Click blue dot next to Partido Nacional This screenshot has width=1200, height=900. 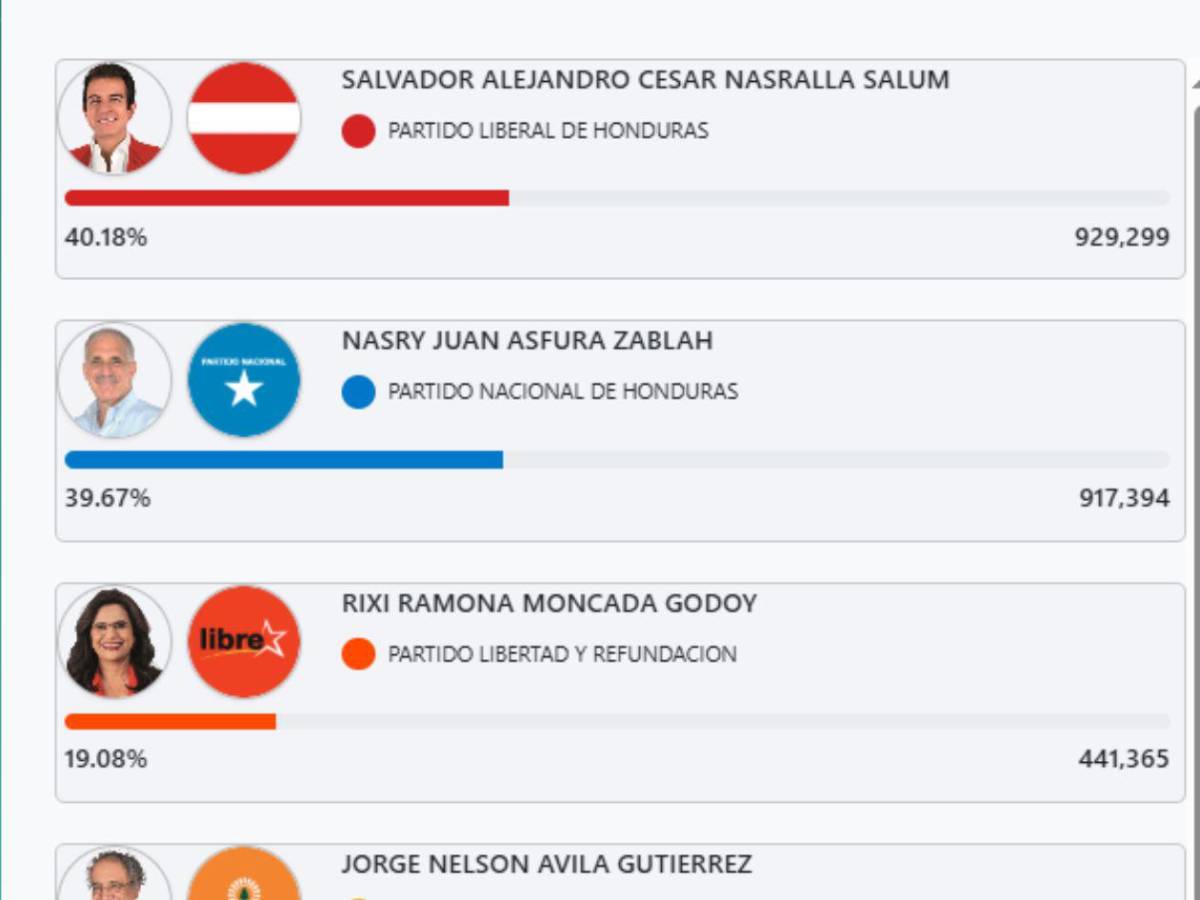[358, 392]
